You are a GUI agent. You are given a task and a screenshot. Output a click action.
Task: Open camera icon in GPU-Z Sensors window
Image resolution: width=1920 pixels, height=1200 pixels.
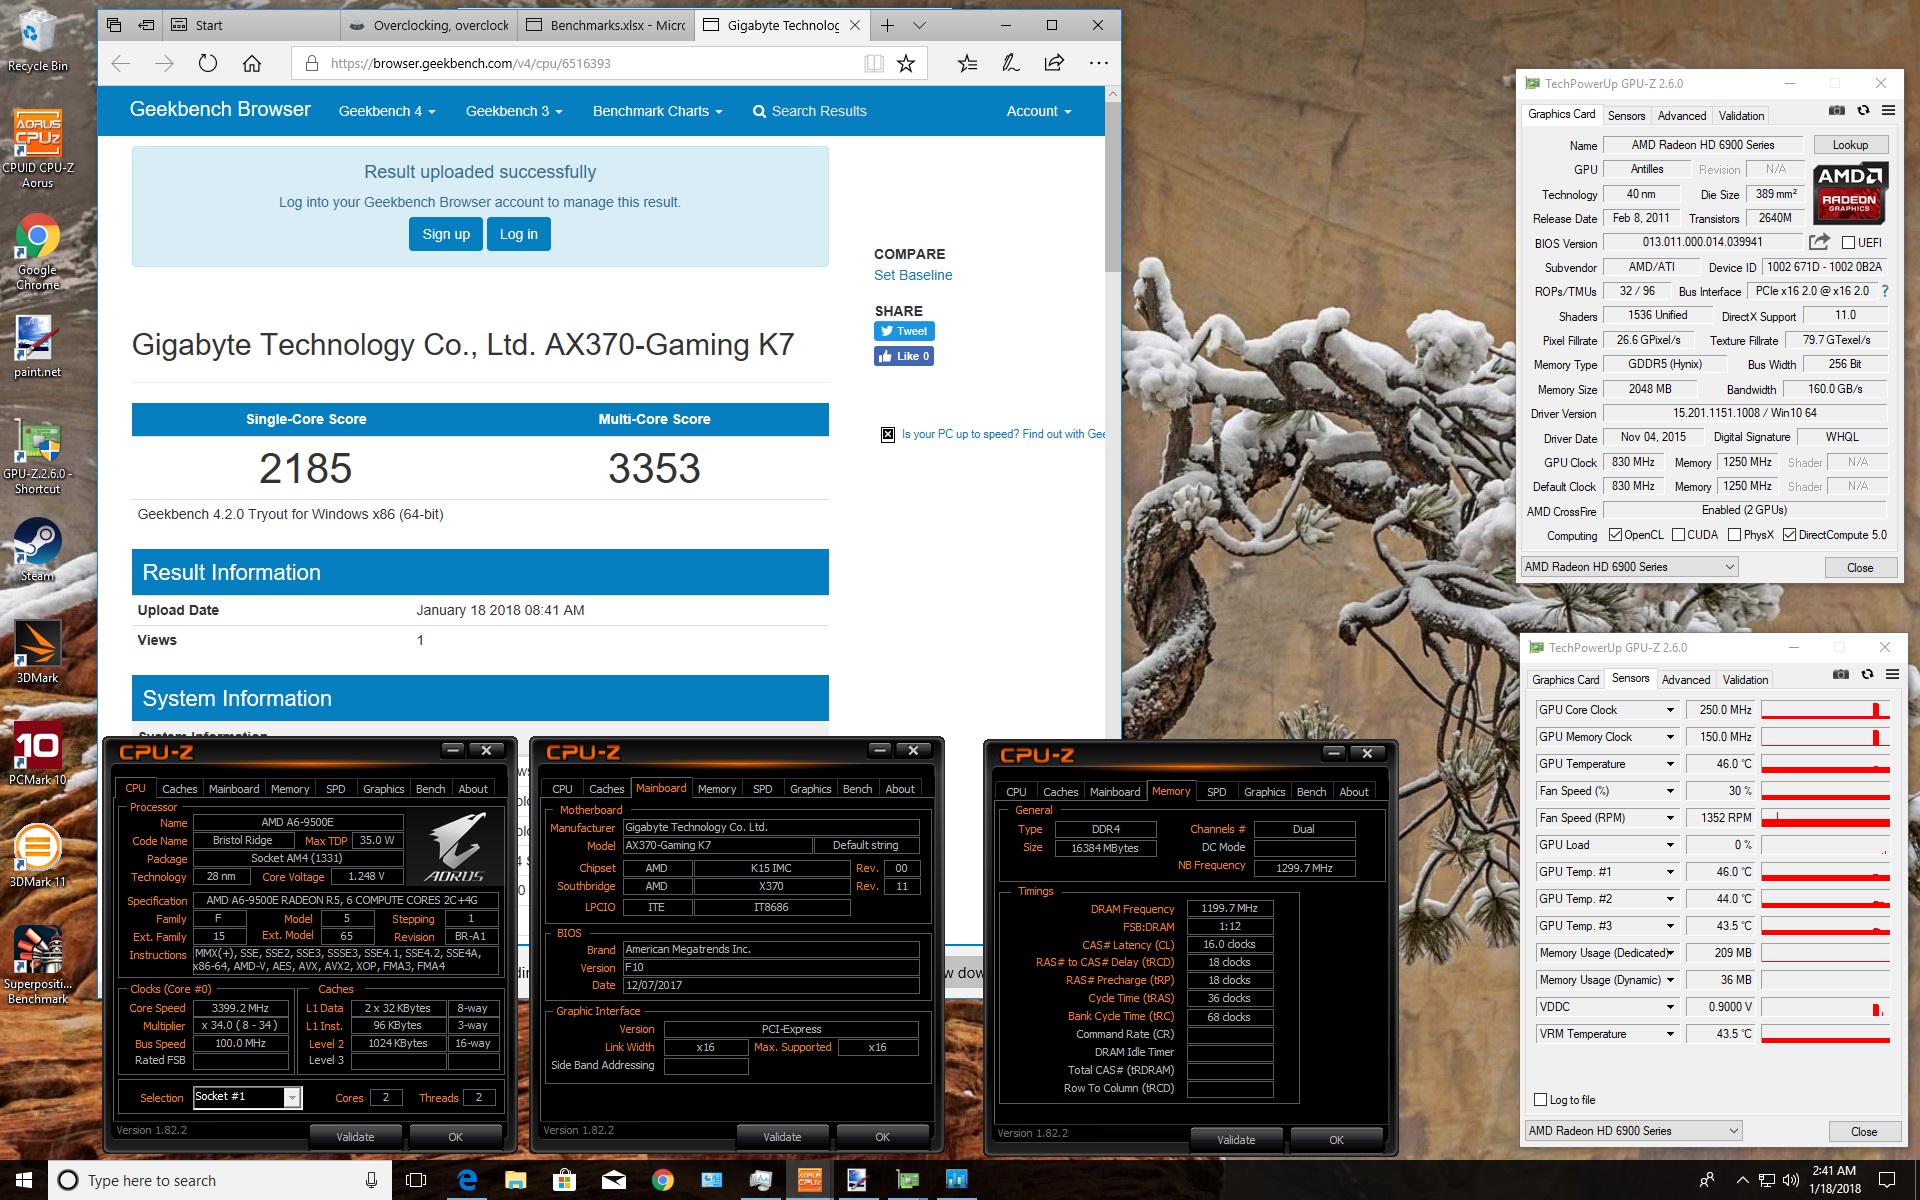(1841, 675)
